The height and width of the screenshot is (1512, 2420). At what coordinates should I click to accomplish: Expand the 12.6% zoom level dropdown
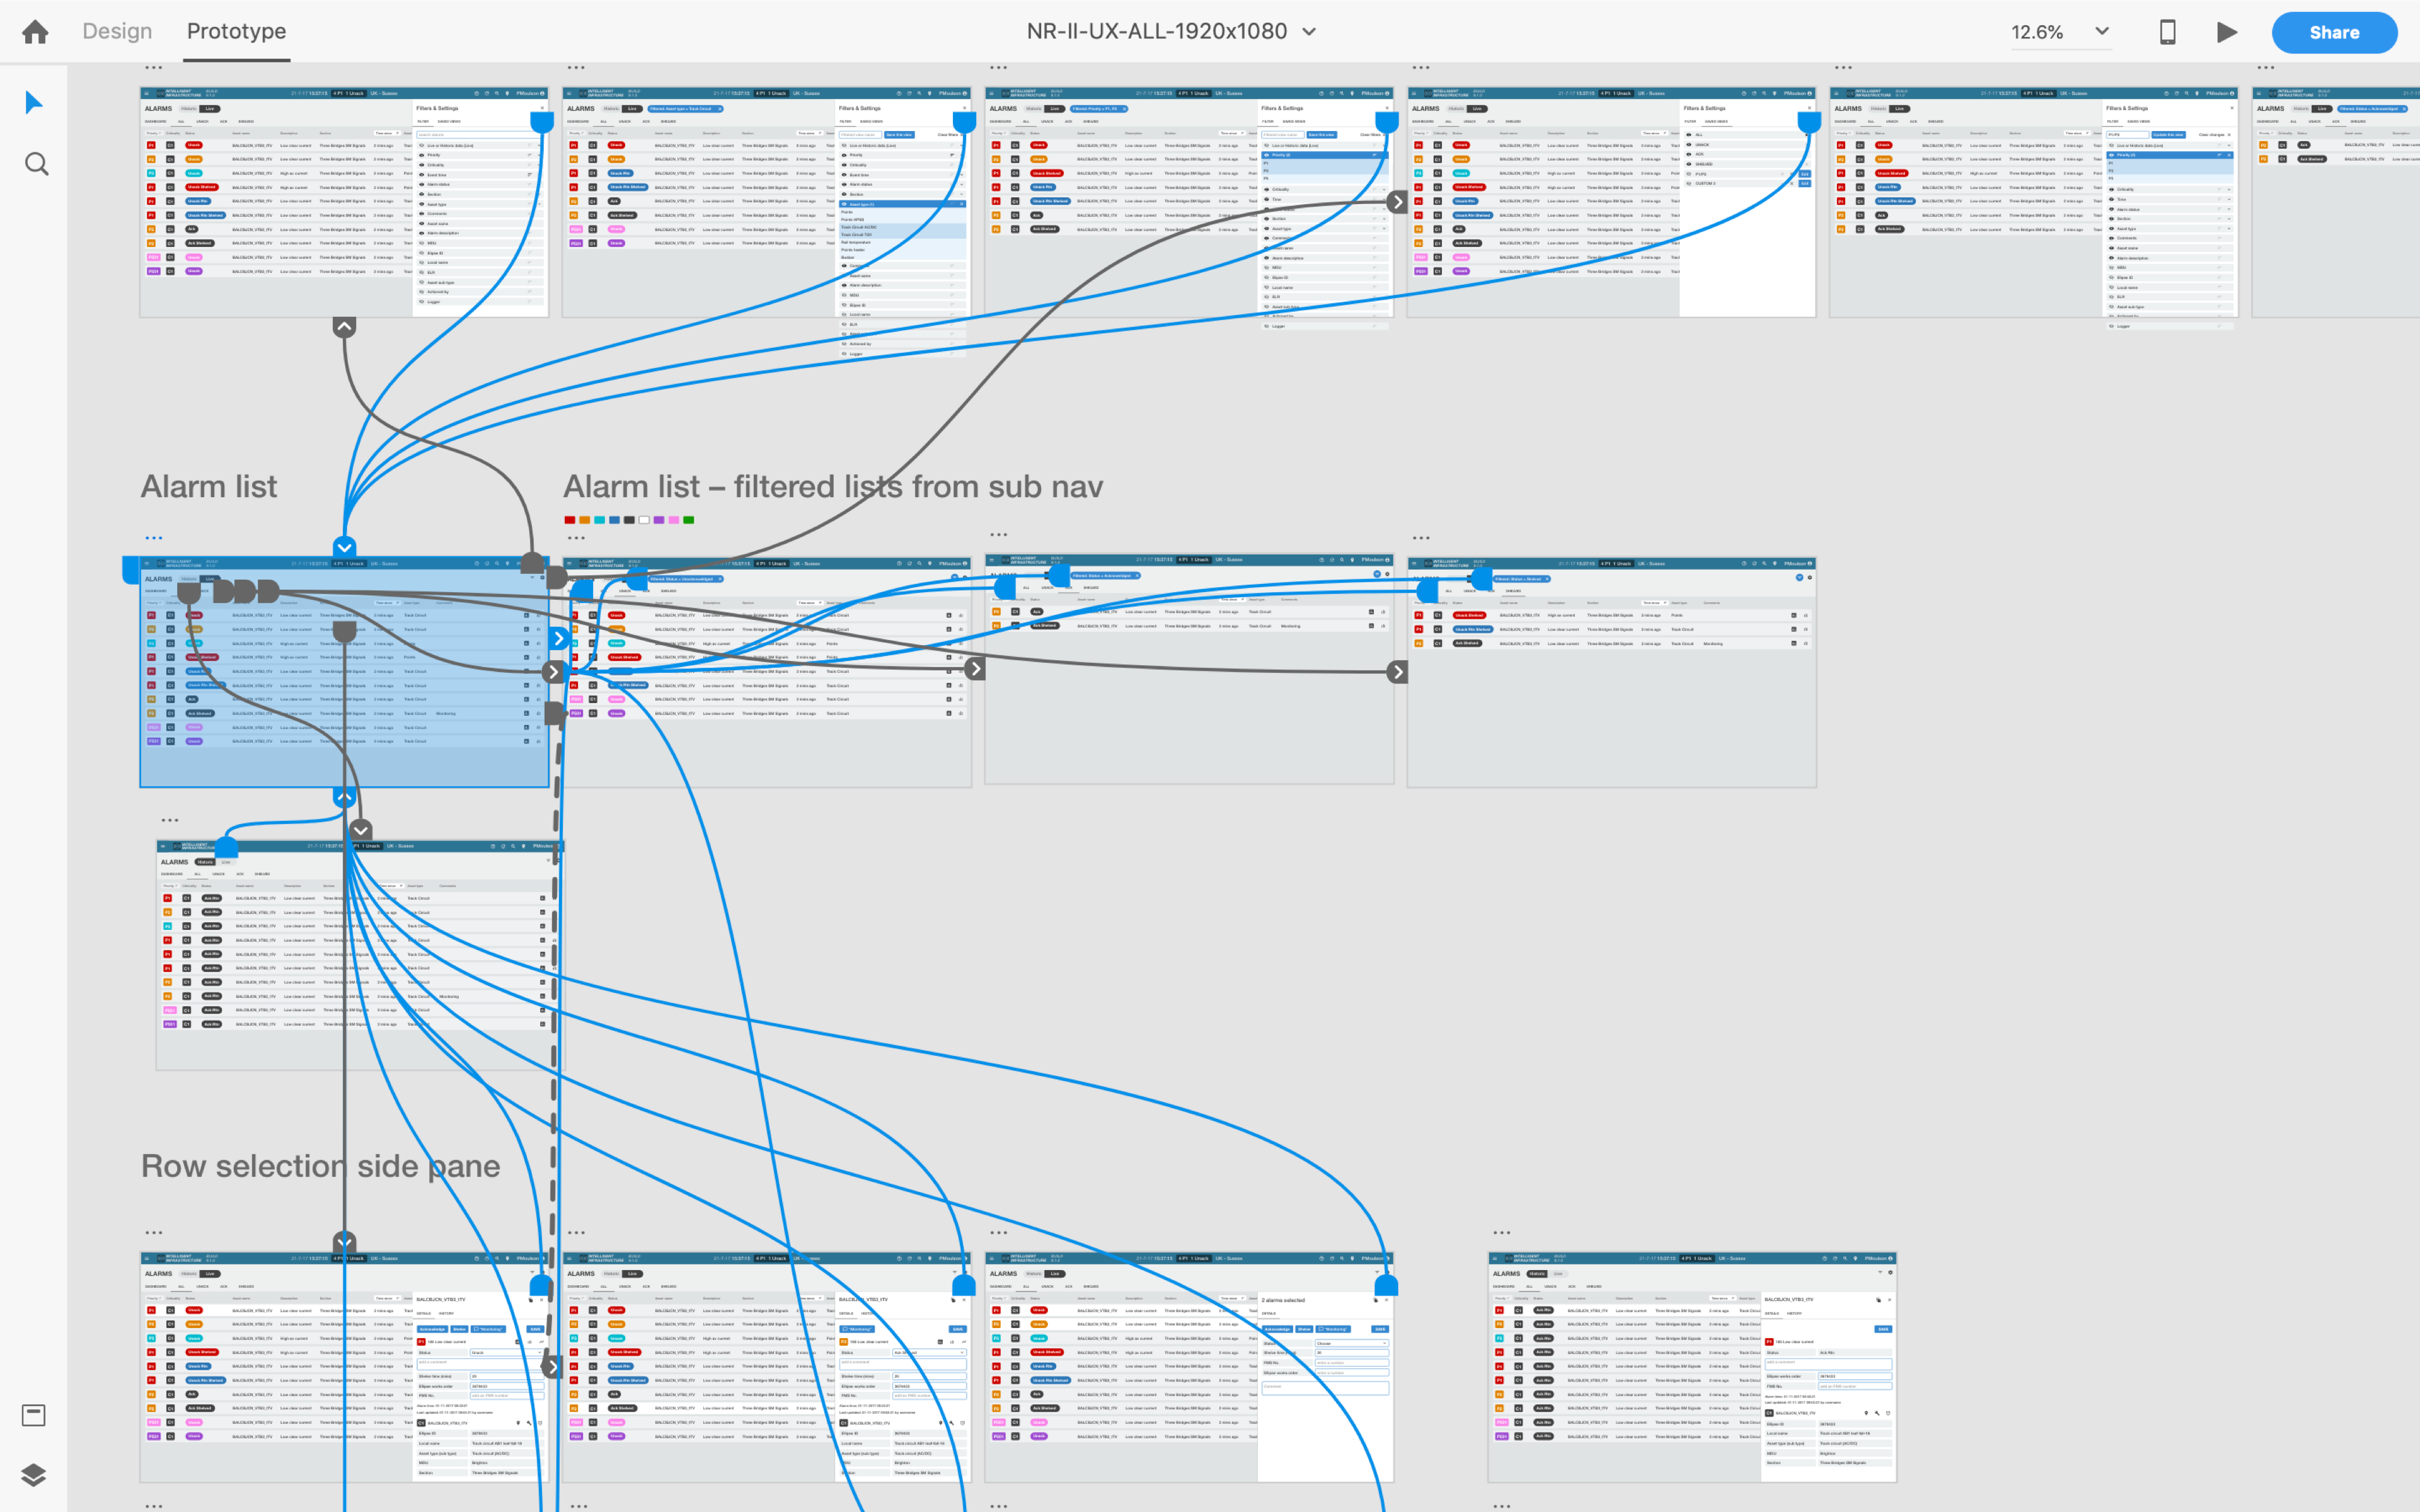pos(2102,31)
